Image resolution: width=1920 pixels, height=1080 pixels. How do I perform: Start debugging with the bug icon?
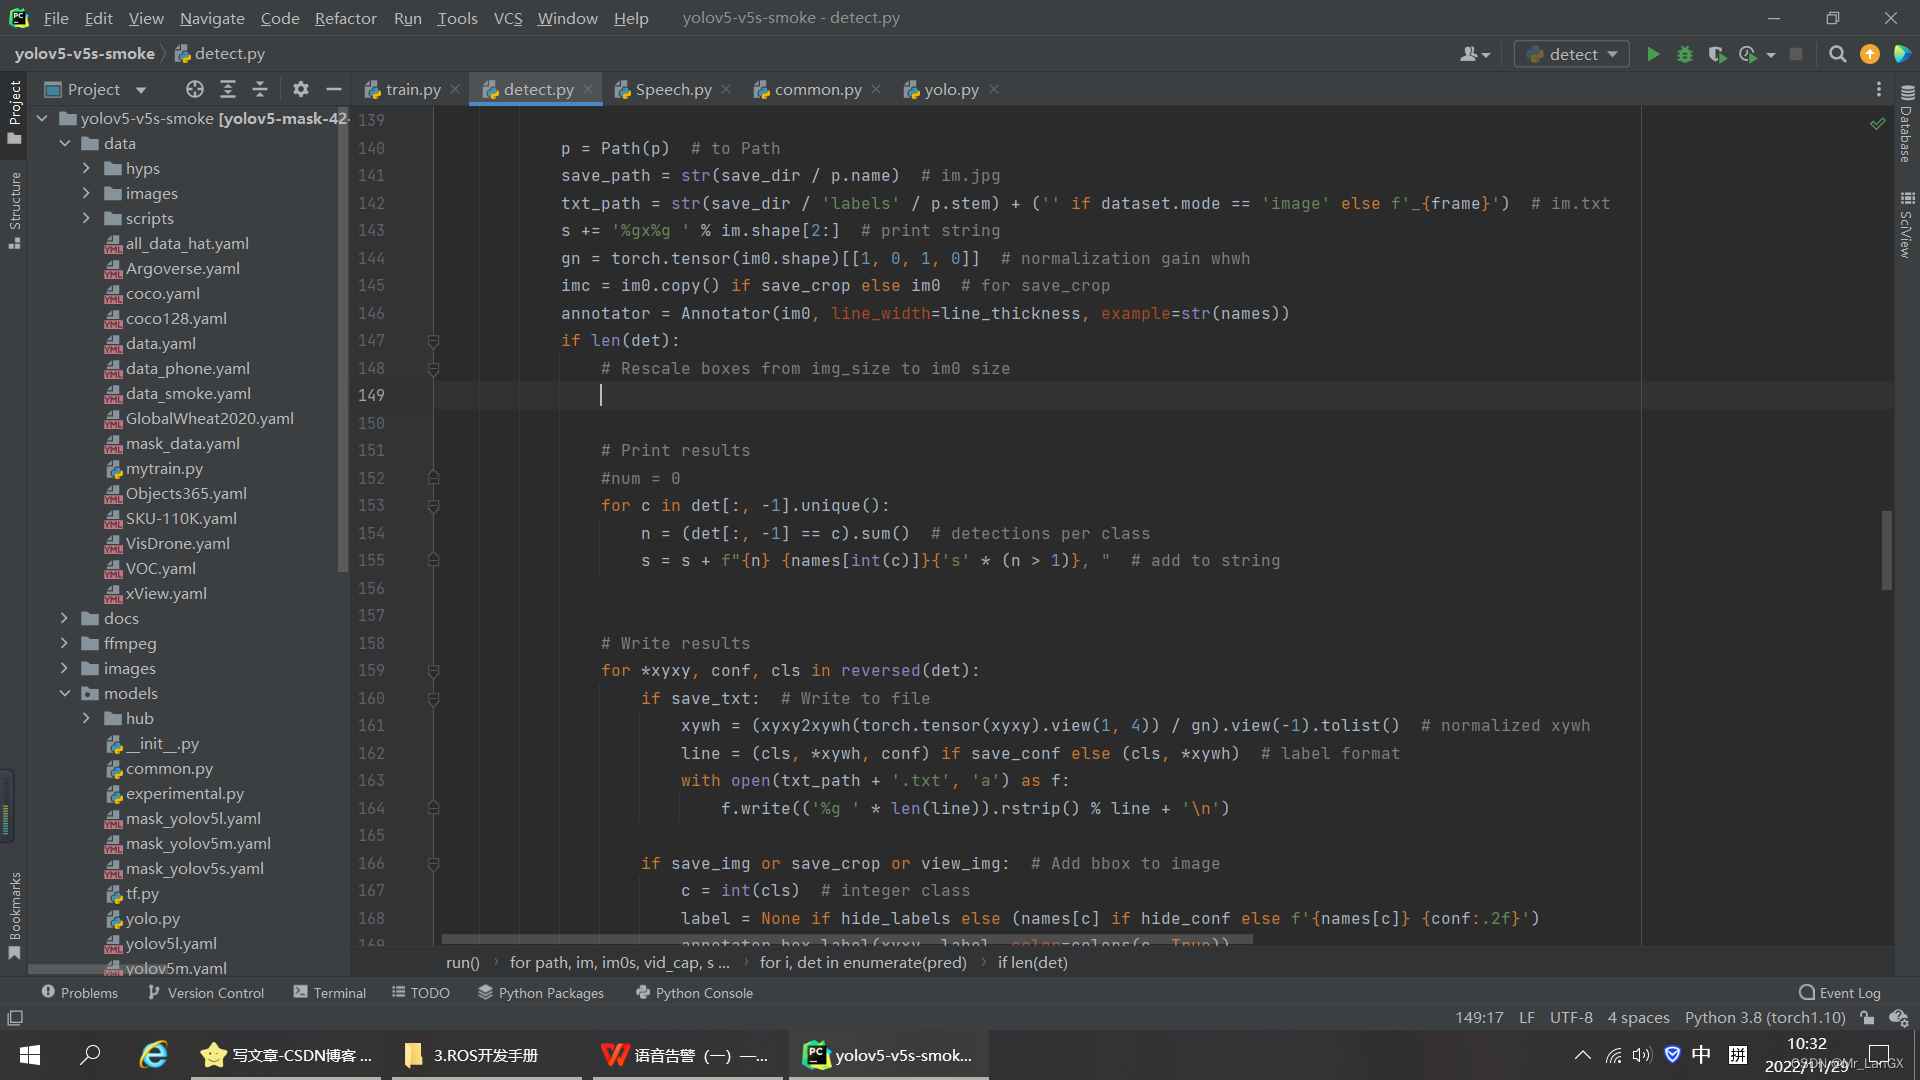click(x=1685, y=54)
